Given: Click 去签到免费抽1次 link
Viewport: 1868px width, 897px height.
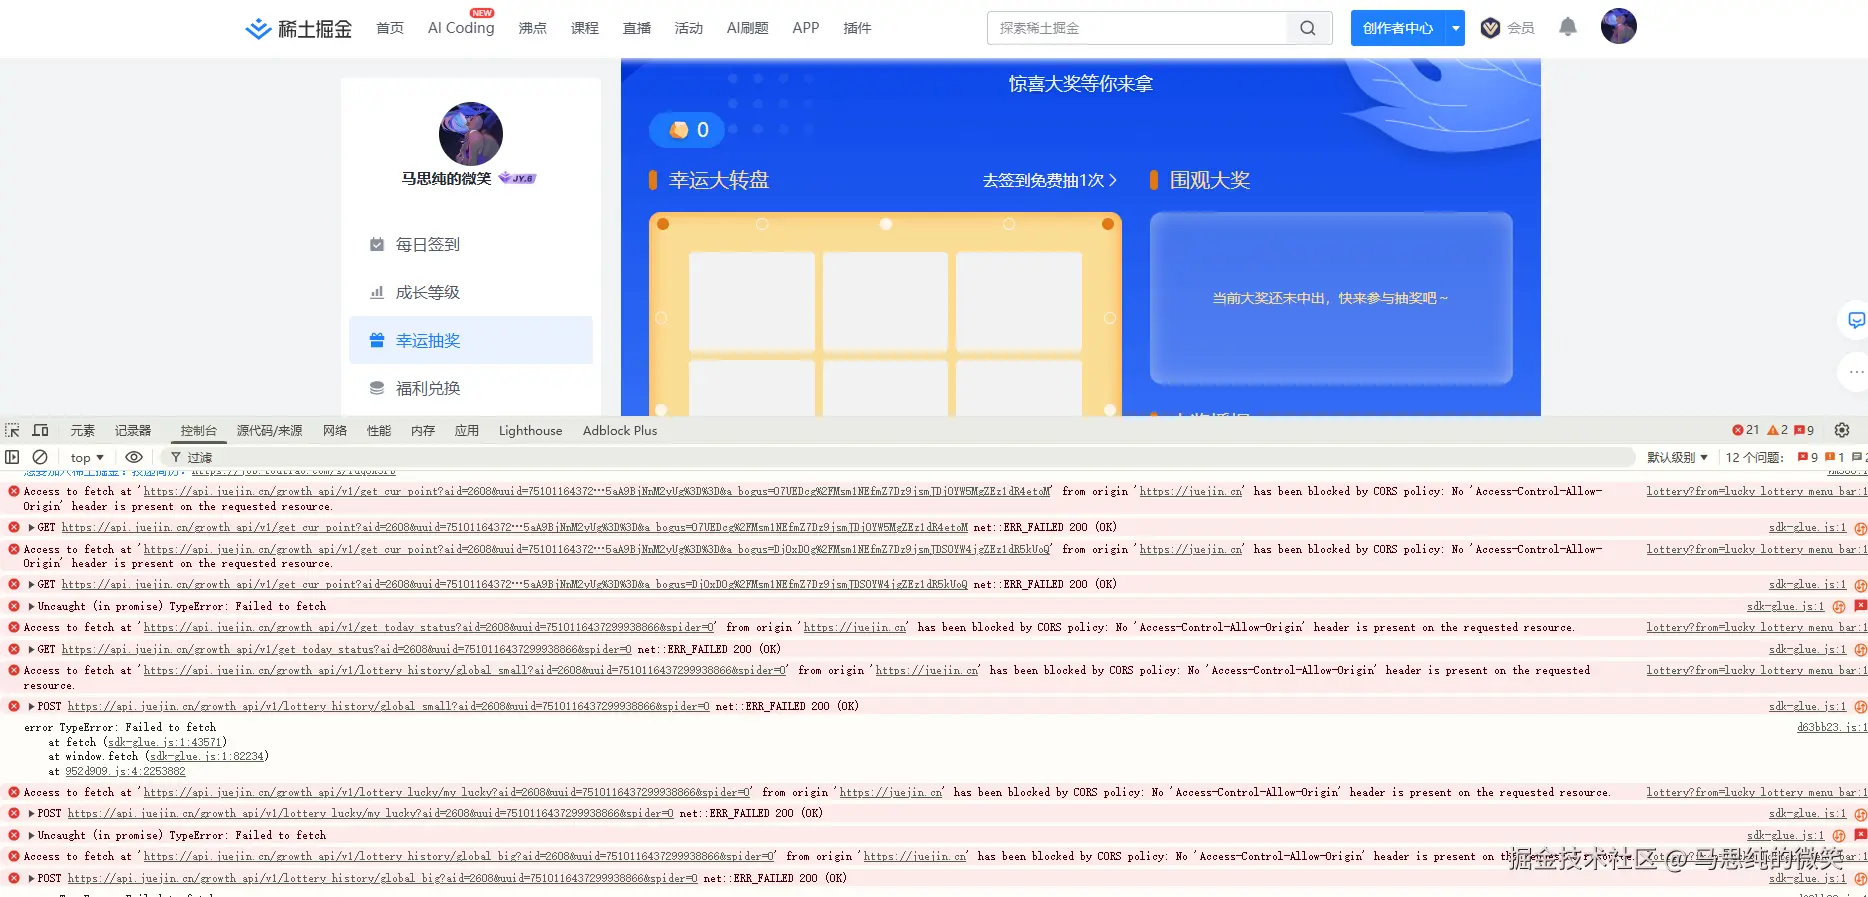Looking at the screenshot, I should (x=1050, y=180).
